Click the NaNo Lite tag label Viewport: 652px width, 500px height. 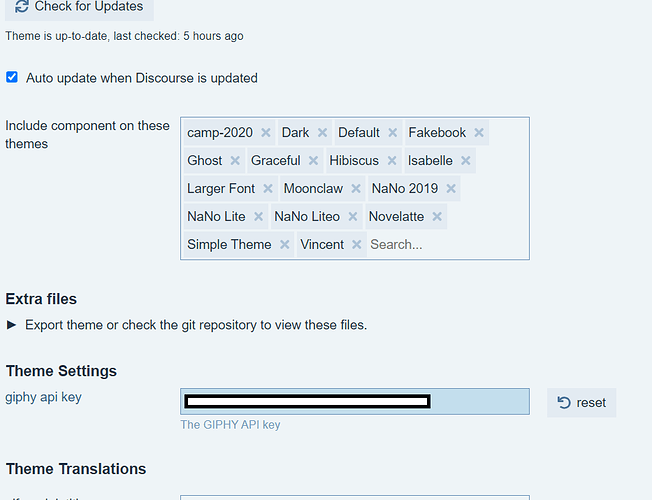[216, 216]
